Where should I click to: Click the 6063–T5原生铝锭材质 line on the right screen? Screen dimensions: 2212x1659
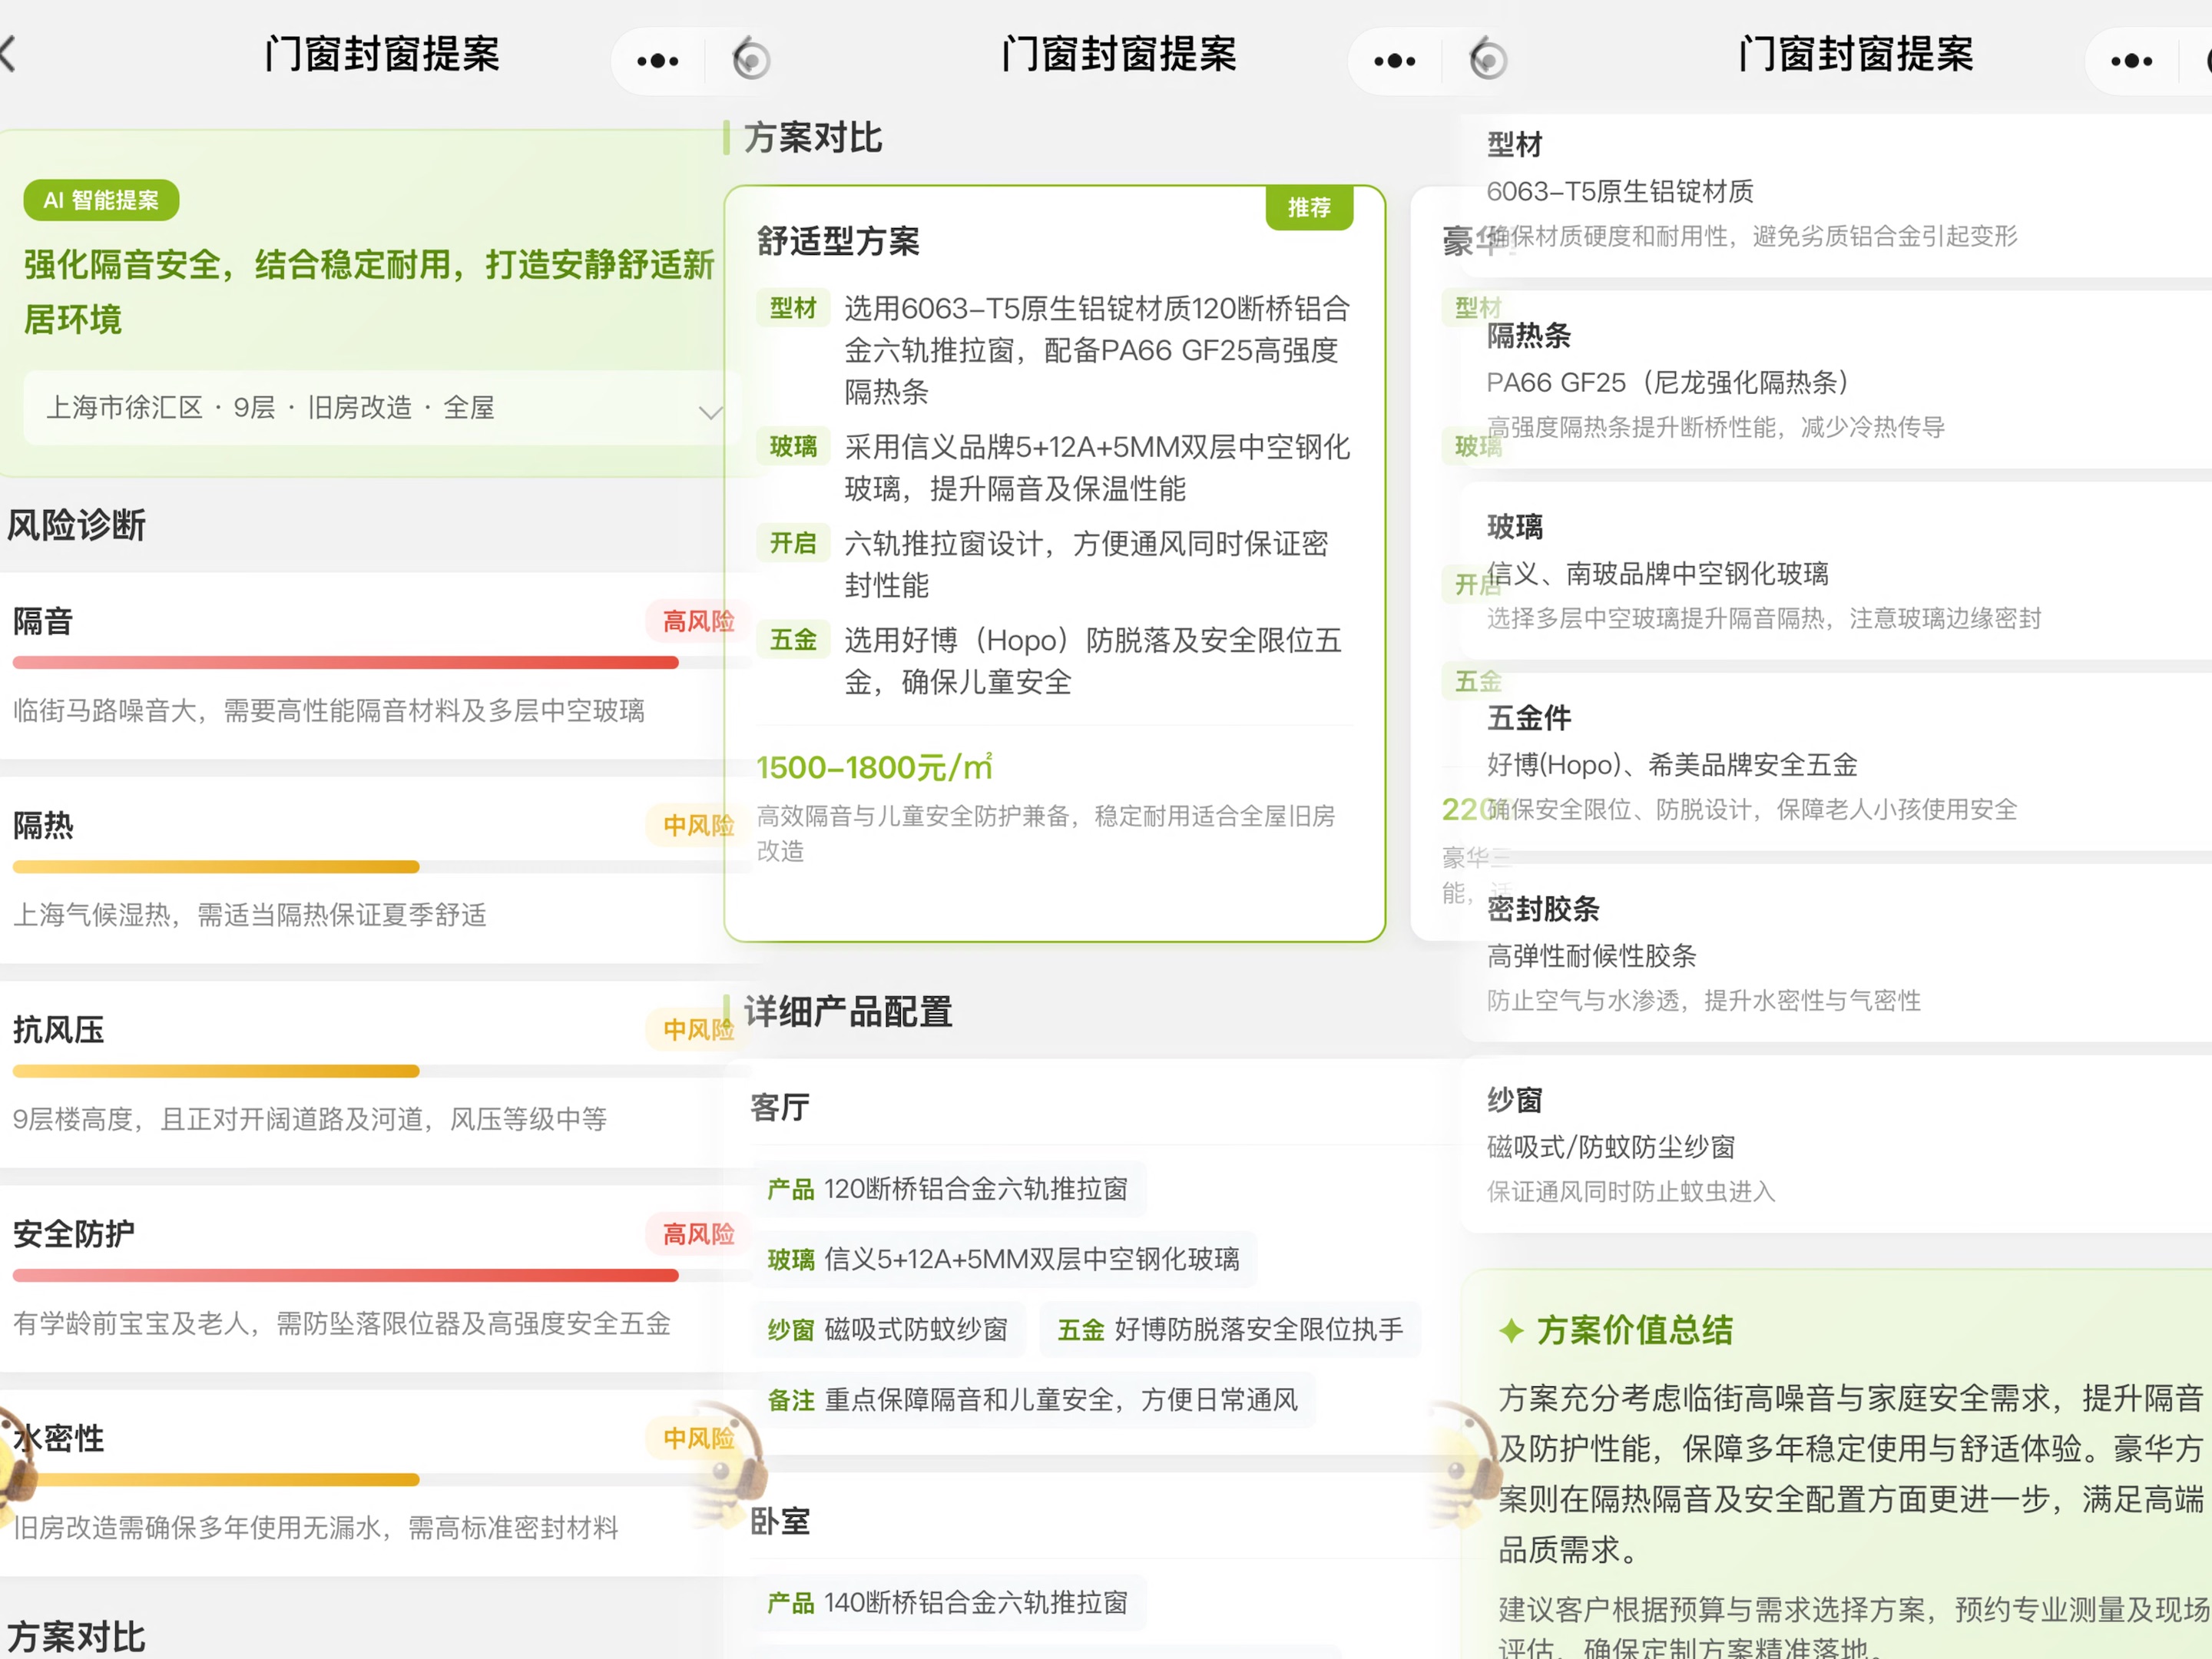point(1620,191)
